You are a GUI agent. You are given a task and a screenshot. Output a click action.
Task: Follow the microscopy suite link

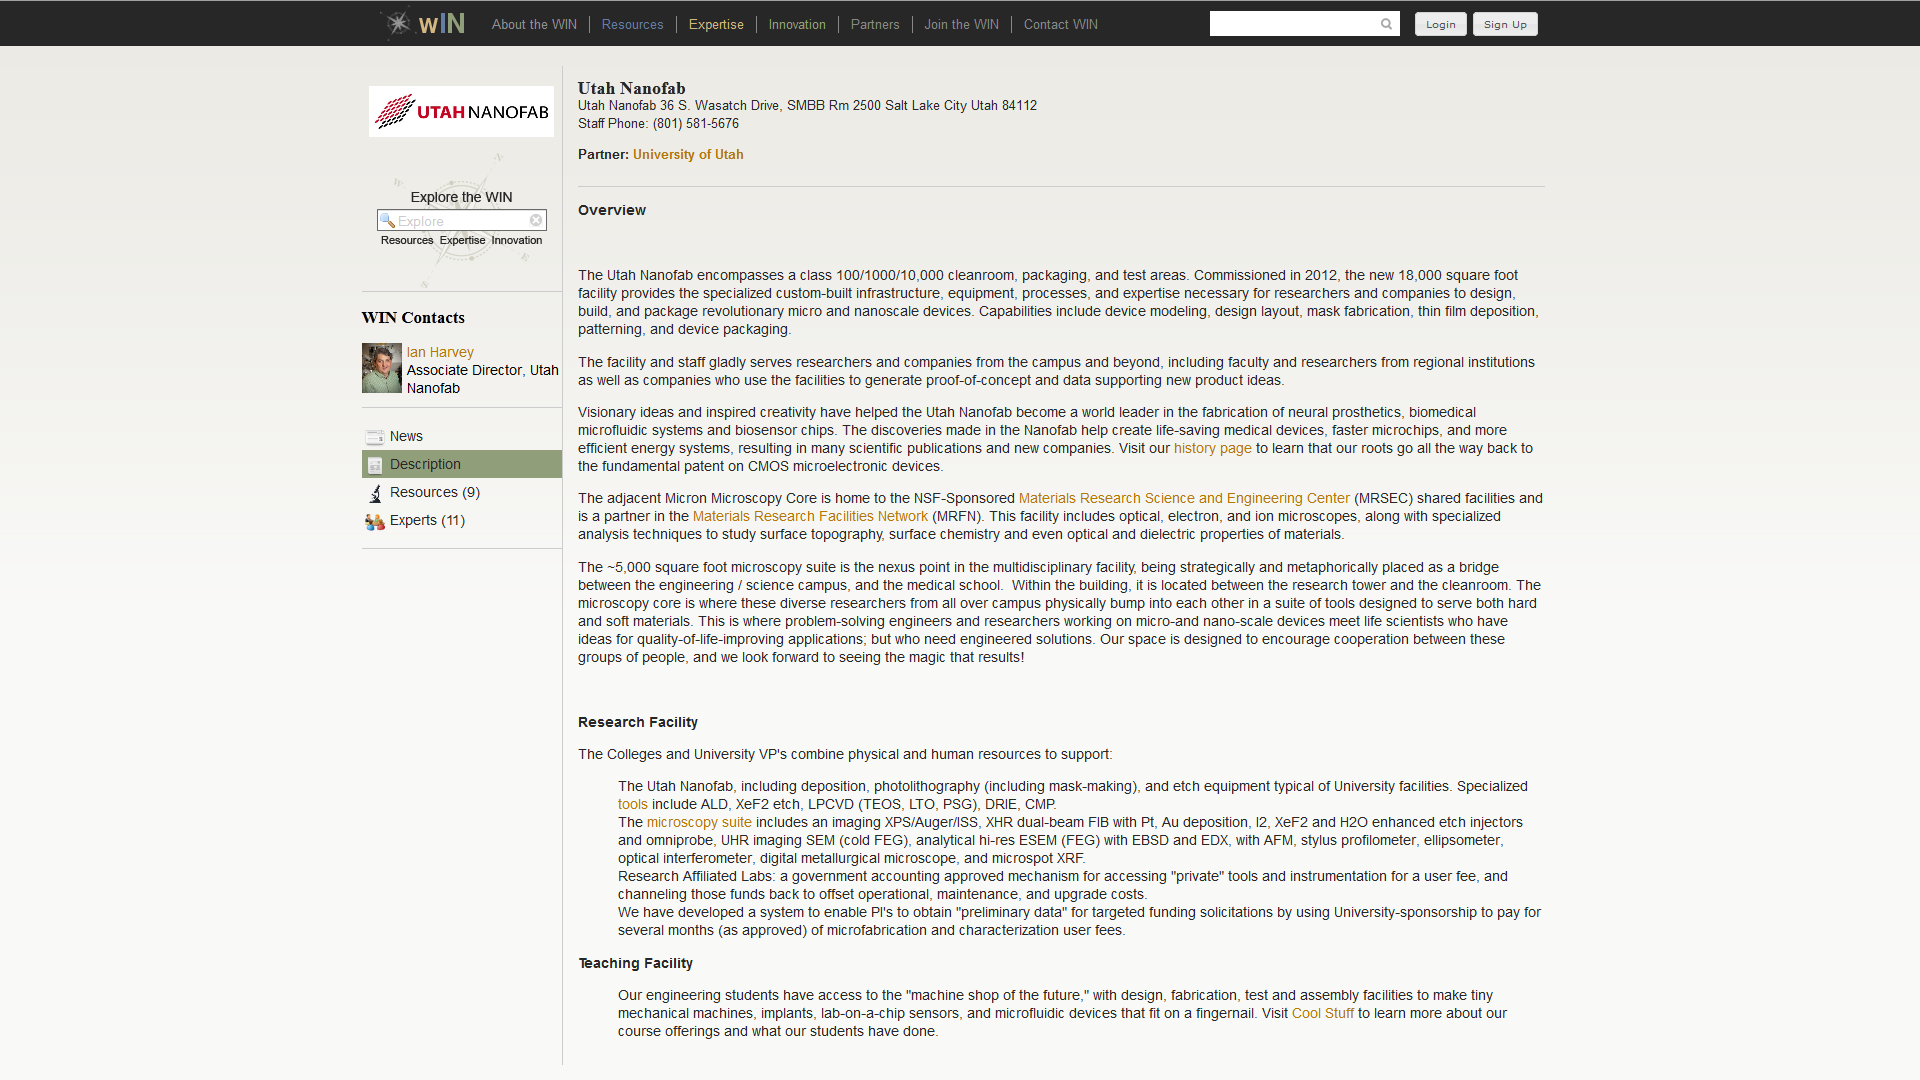[x=699, y=822]
